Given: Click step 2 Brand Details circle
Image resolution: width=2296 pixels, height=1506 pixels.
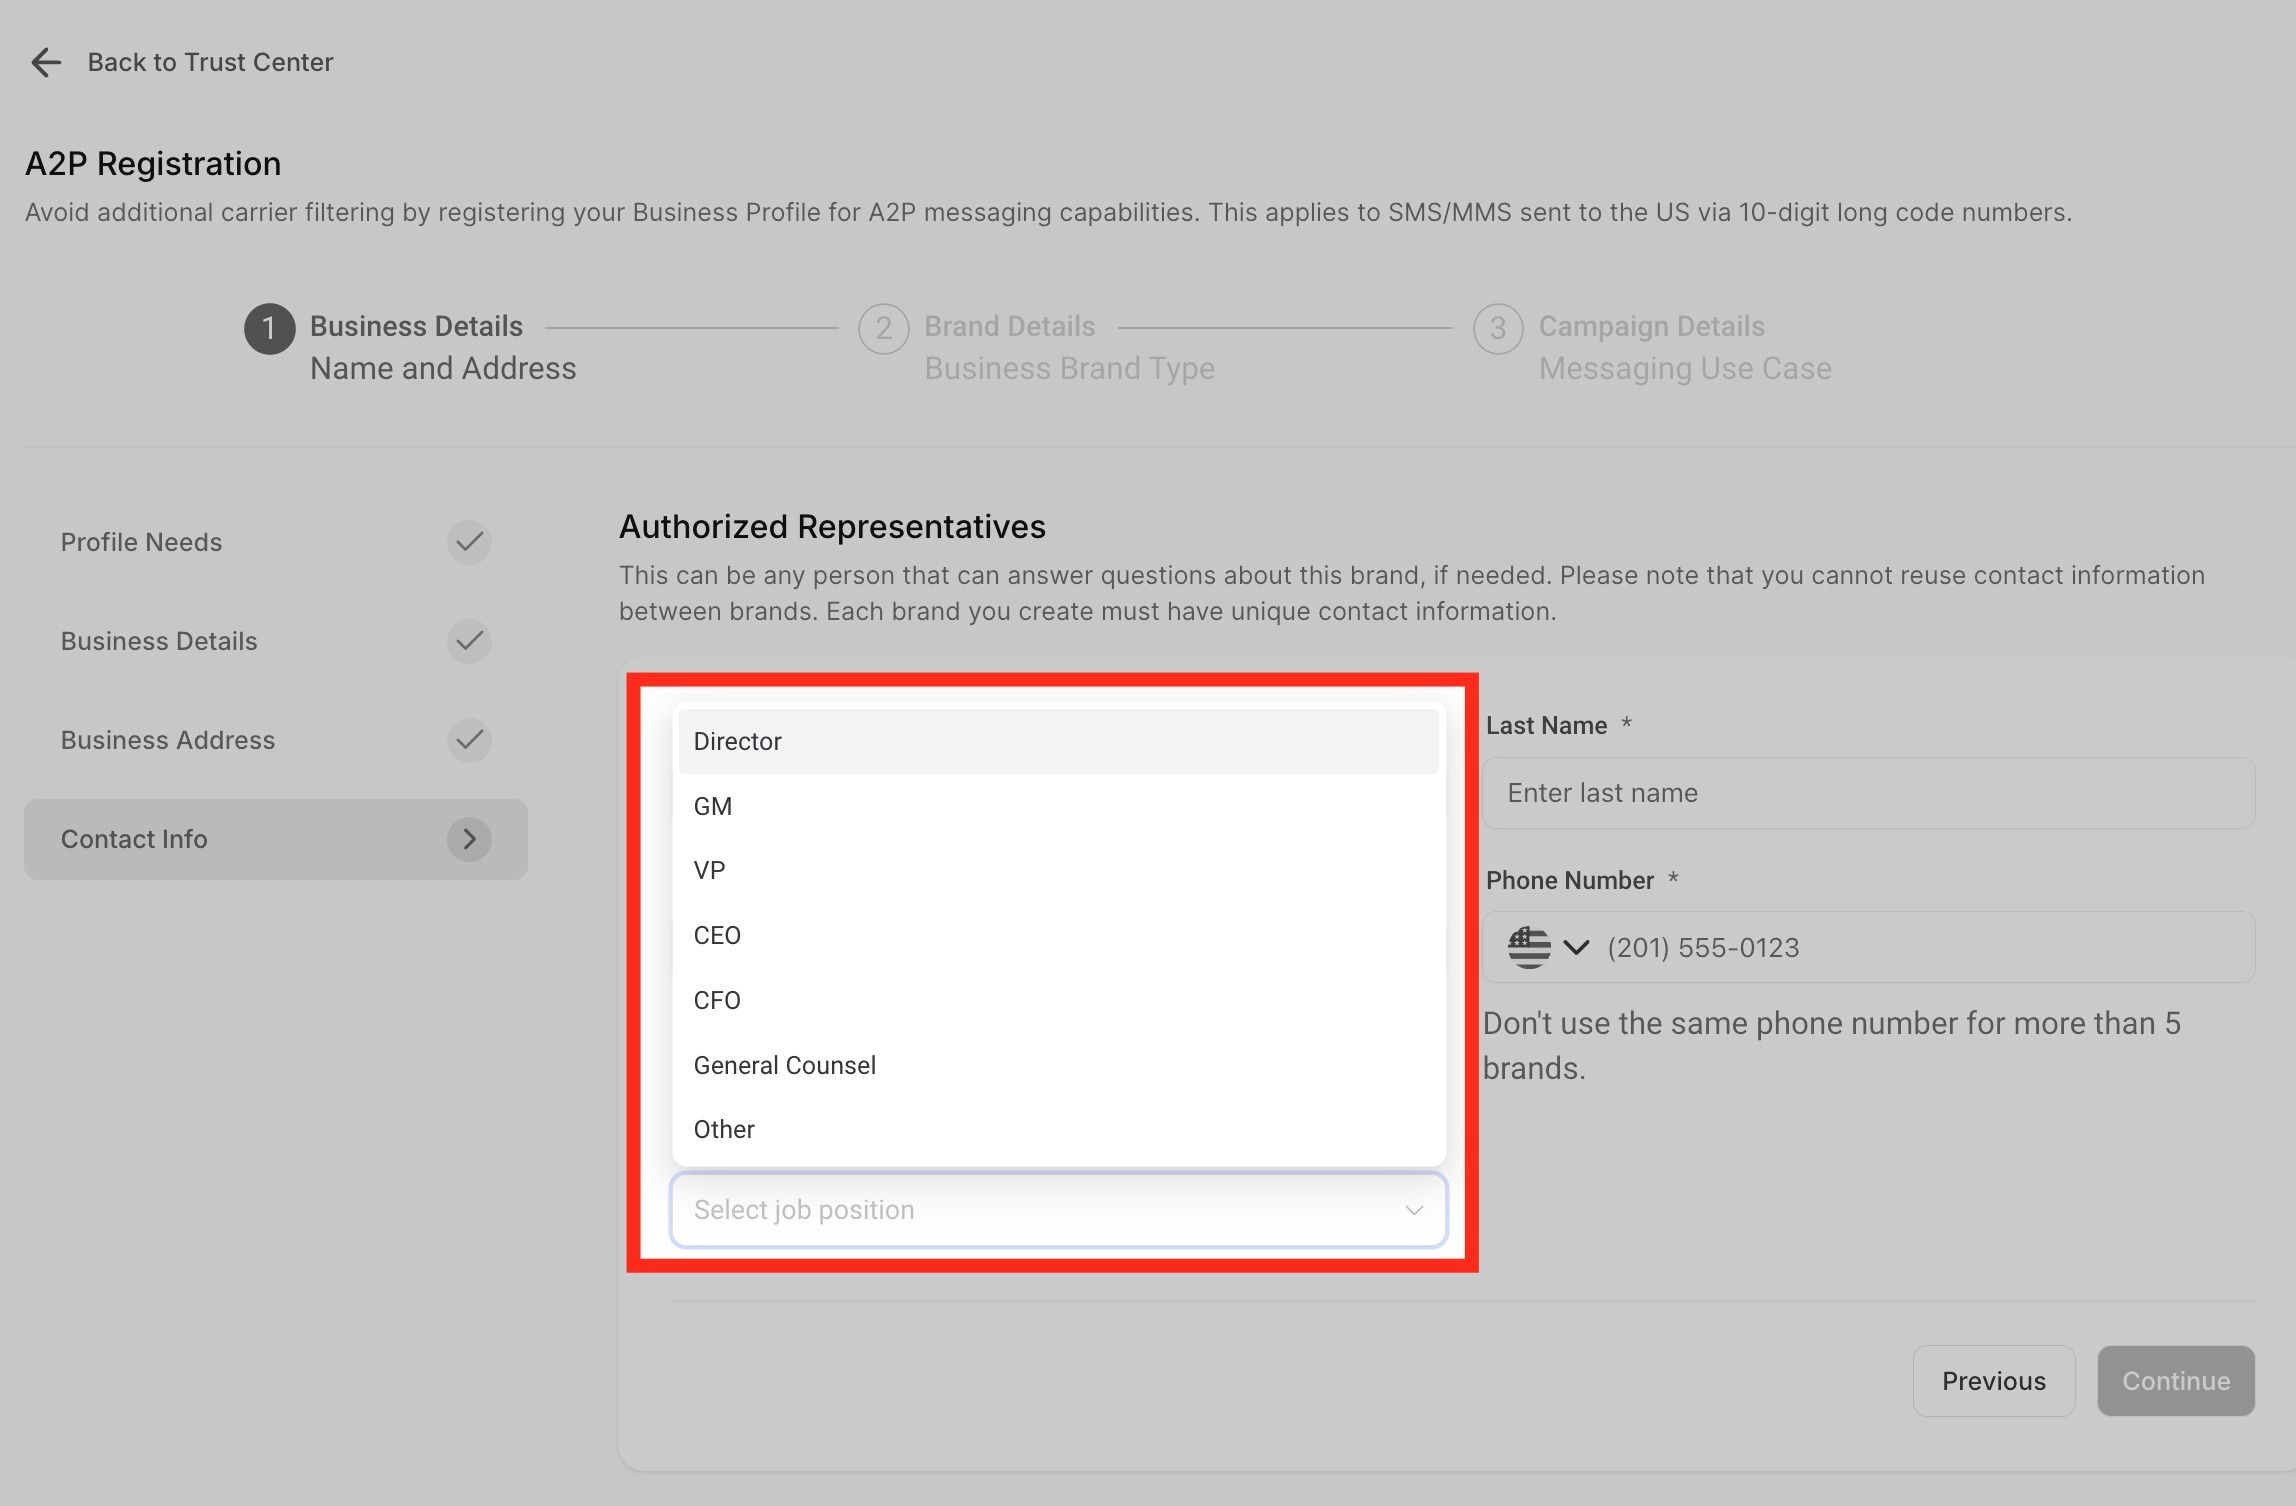Looking at the screenshot, I should tap(883, 328).
